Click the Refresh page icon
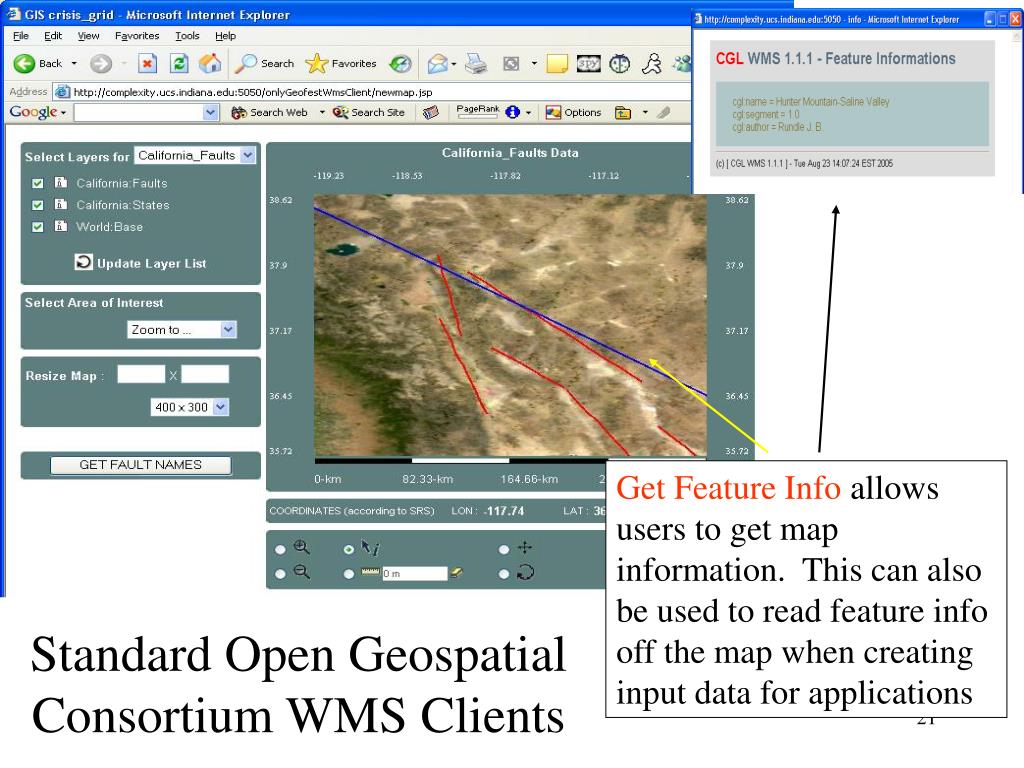Image resolution: width=1024 pixels, height=768 pixels. point(179,63)
